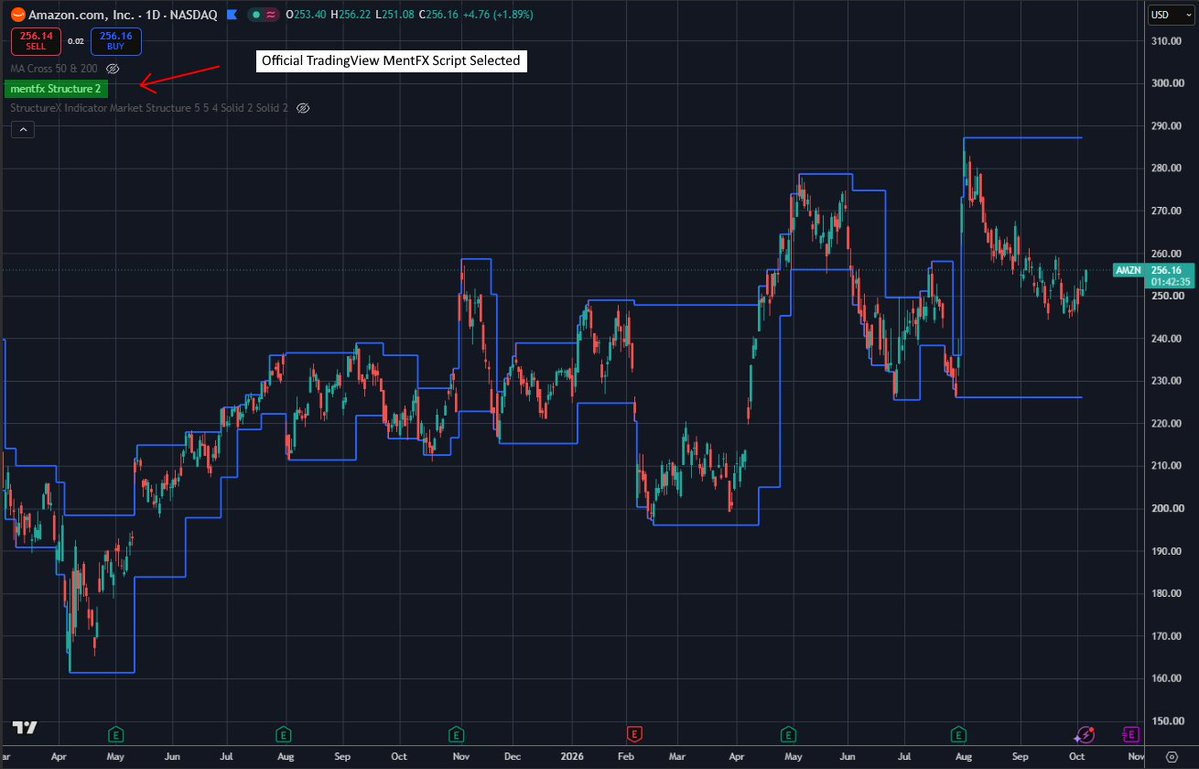Click 190.00 on the price axis

point(1166,551)
